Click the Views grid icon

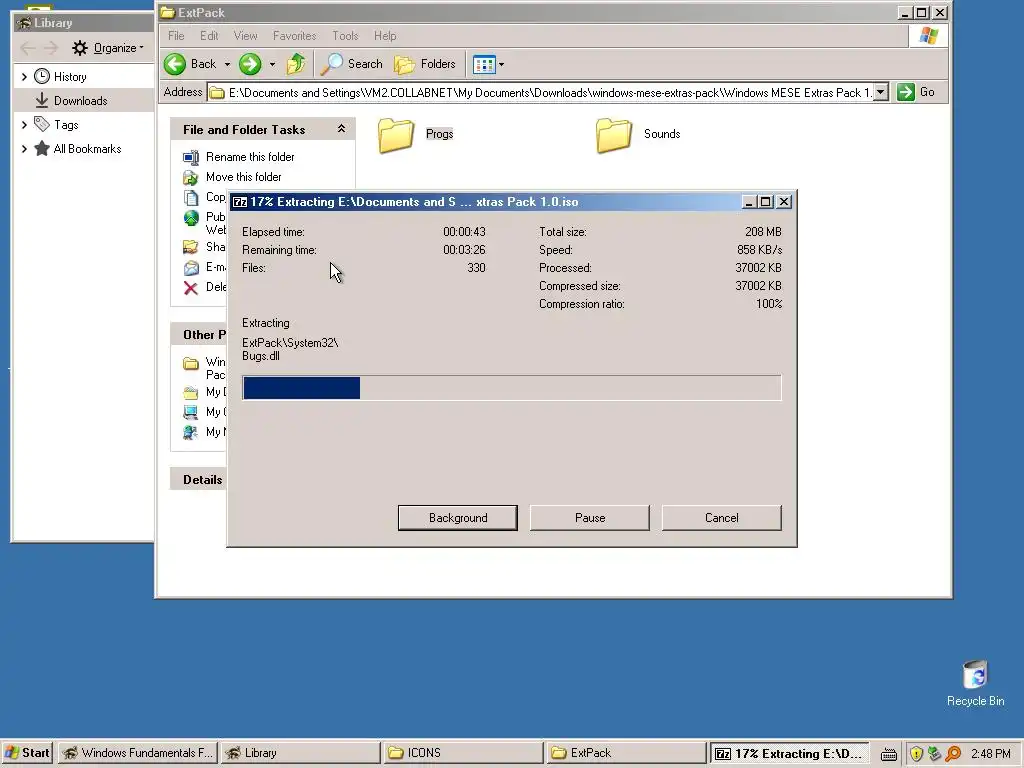click(x=484, y=65)
